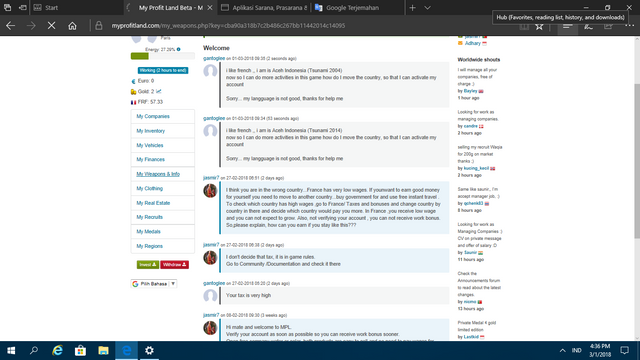Open taskbar search magnifier
640x360 pixels.
pos(34,351)
